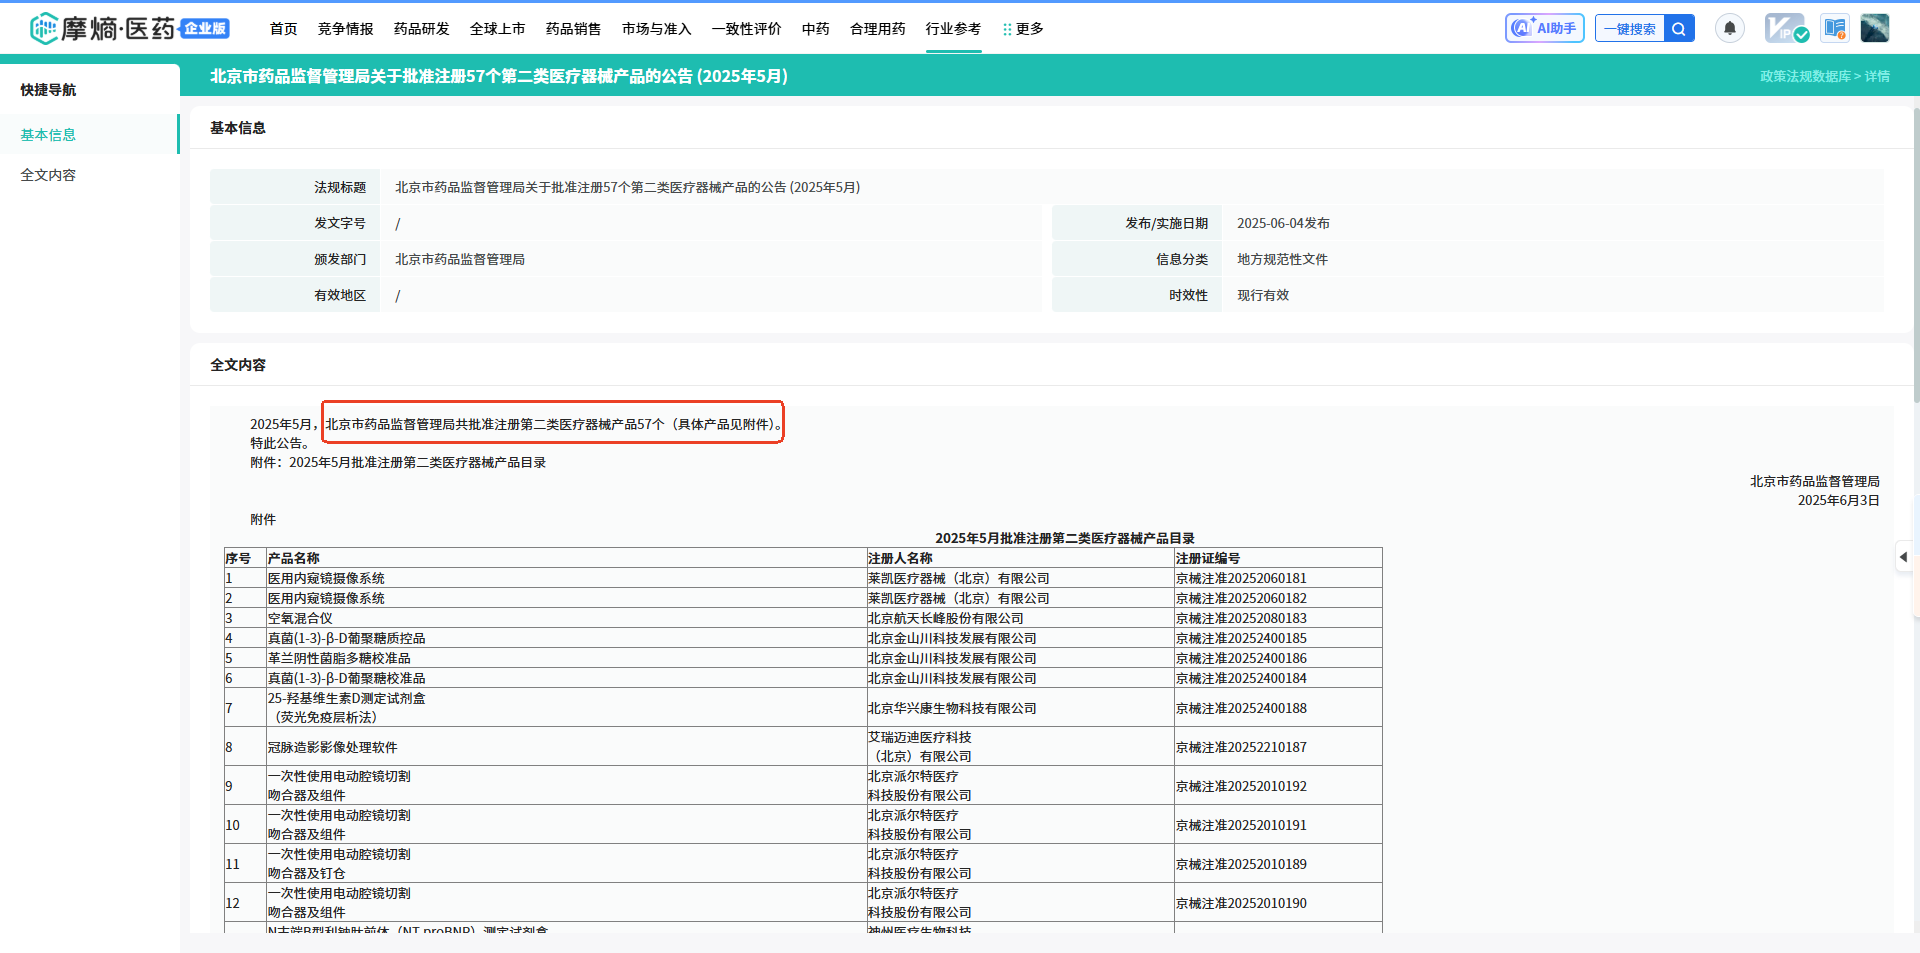The height and width of the screenshot is (953, 1920).
Task: Click registration number 京械注准20252400185
Action: pos(1241,638)
